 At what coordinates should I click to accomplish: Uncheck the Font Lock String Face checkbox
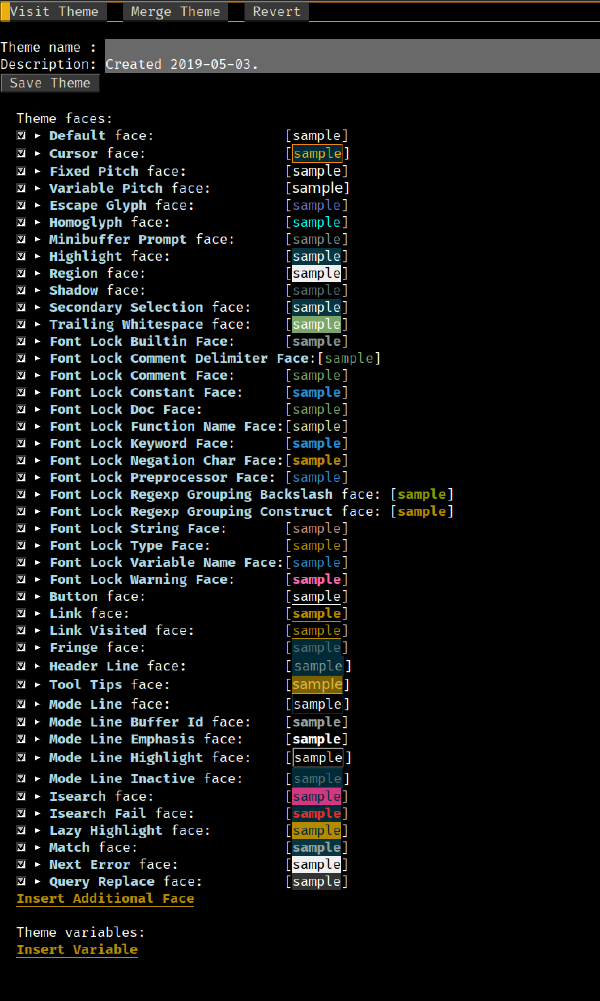[x=22, y=529]
